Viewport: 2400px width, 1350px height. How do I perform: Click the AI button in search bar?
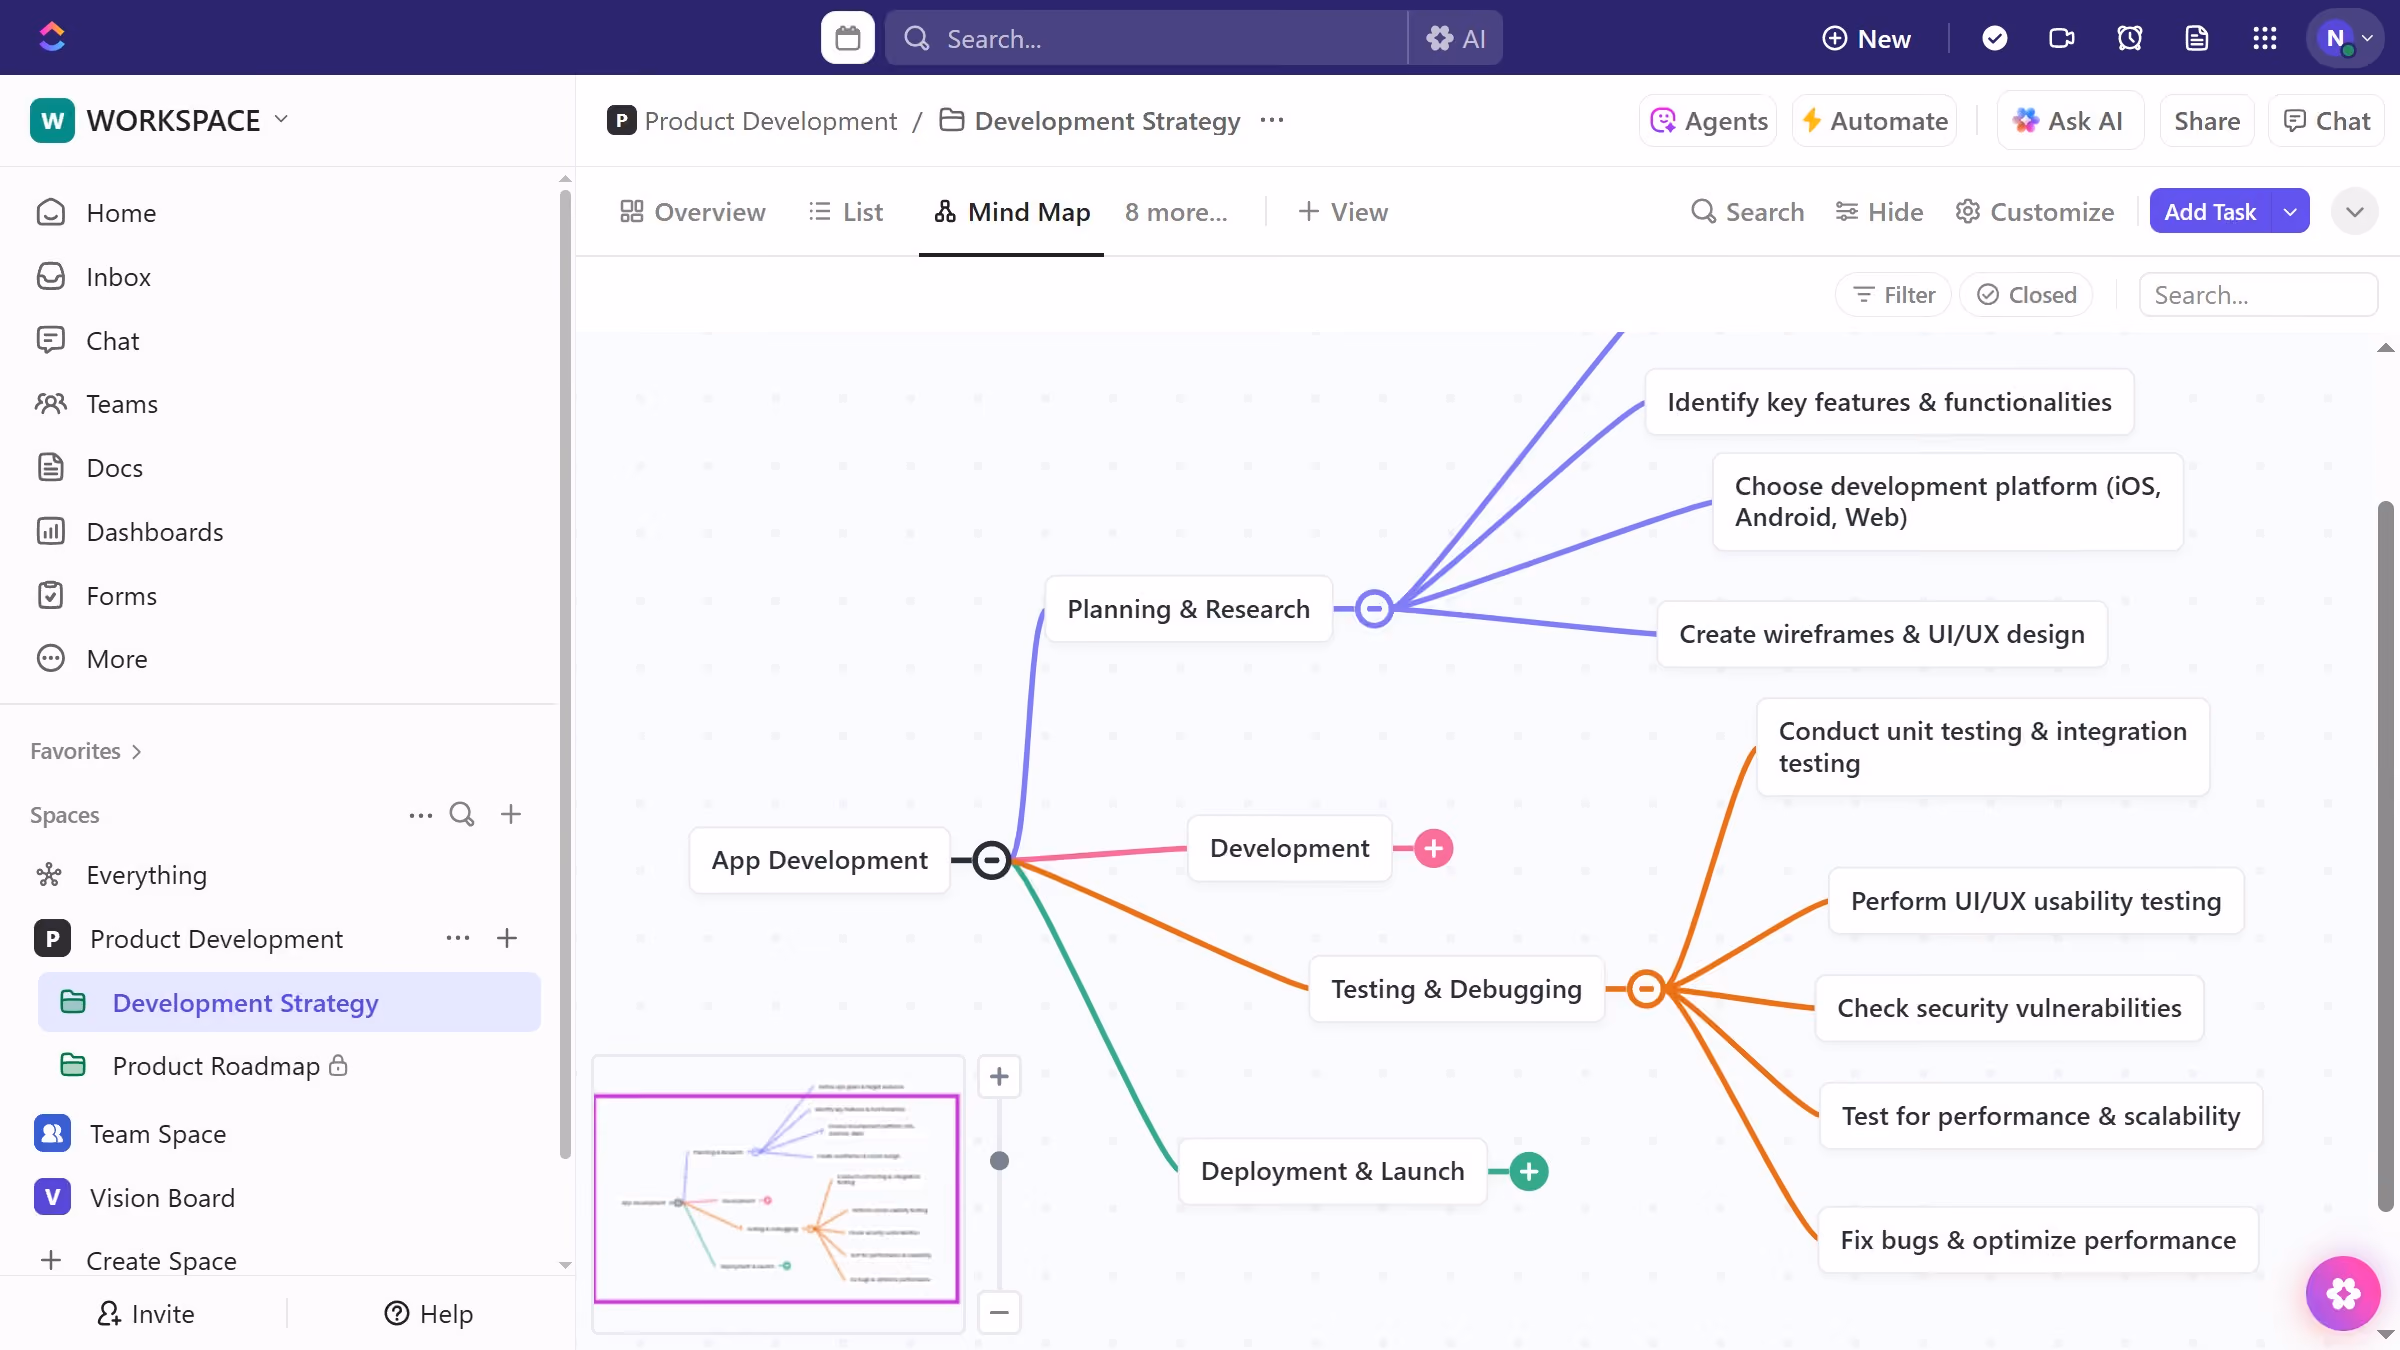pos(1455,38)
